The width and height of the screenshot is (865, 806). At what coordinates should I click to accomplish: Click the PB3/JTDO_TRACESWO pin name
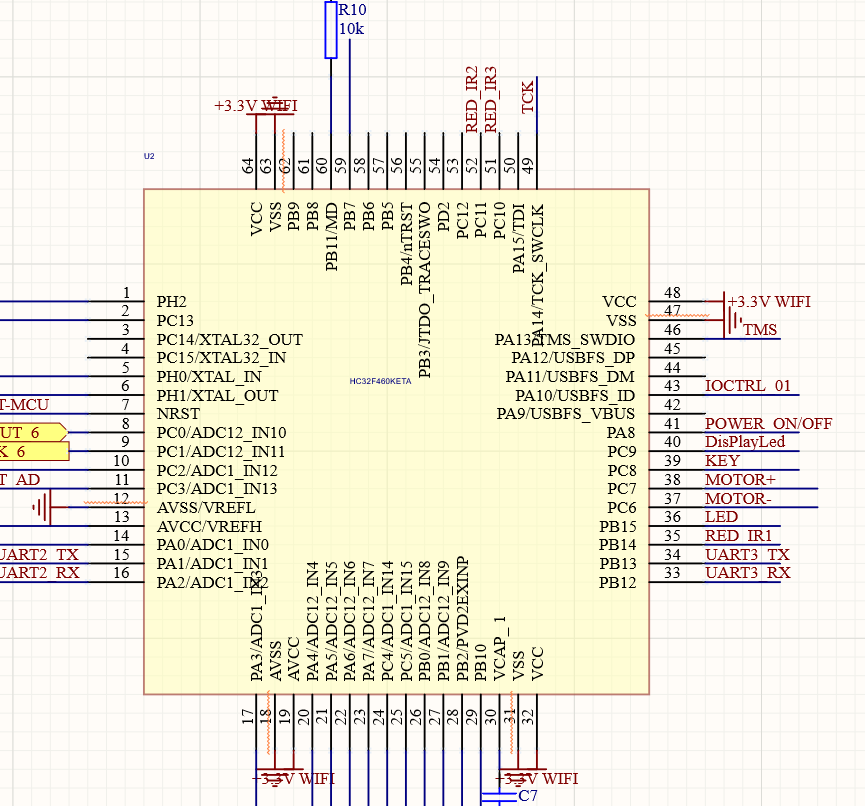click(x=424, y=290)
